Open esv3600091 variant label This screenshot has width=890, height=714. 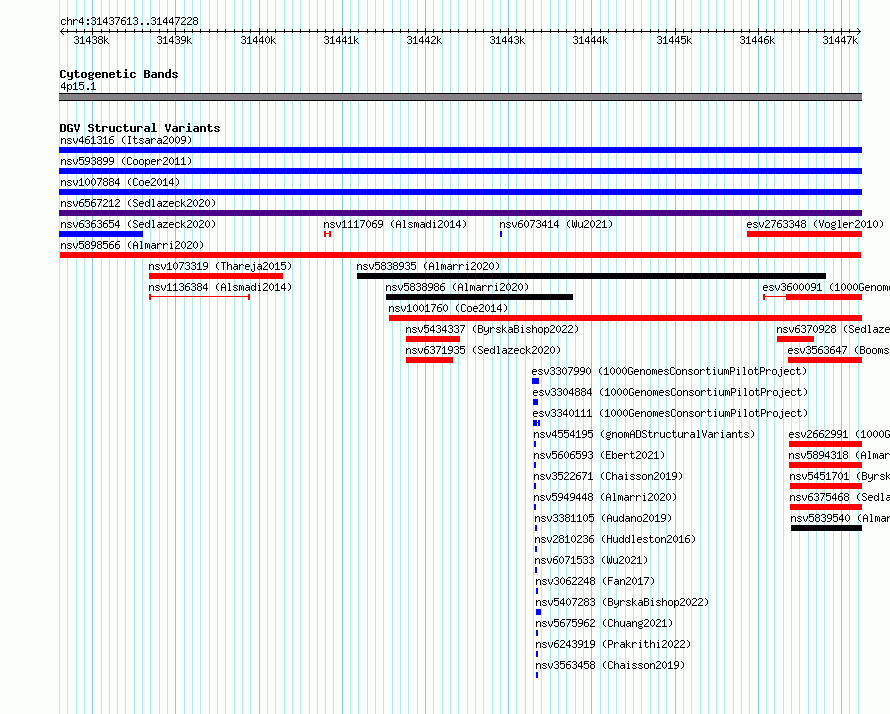point(826,287)
